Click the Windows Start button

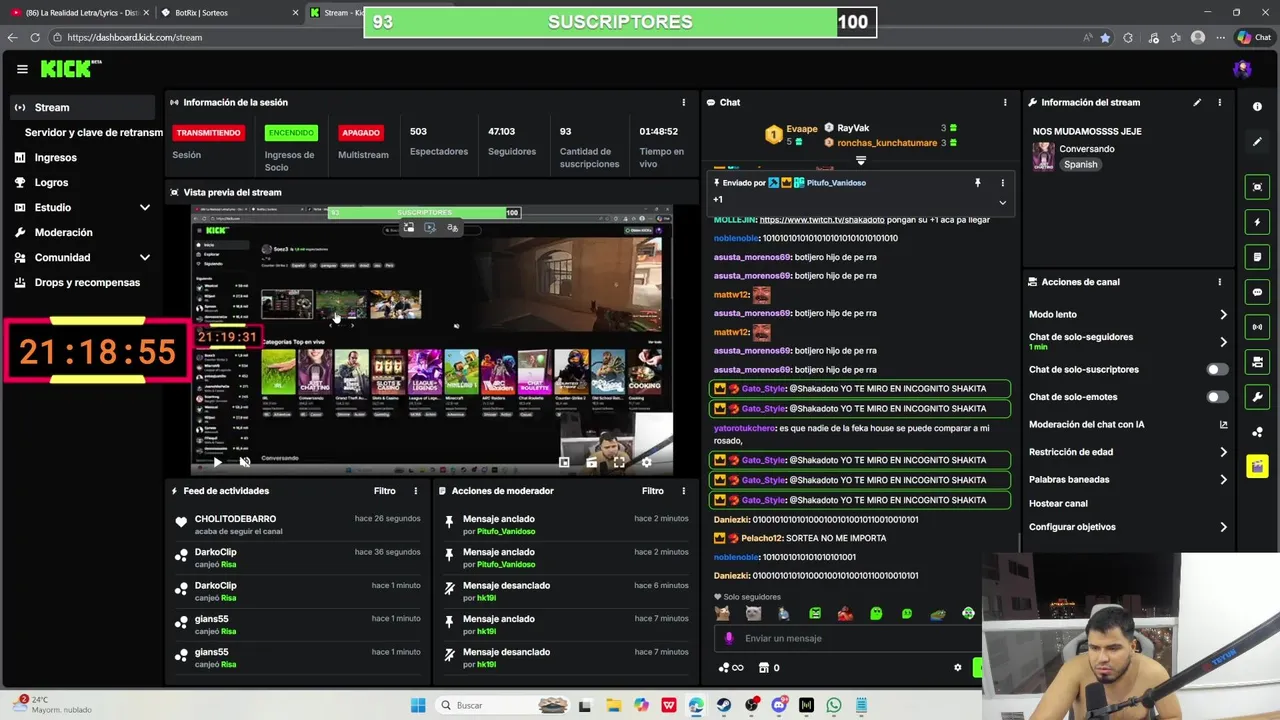(x=418, y=705)
